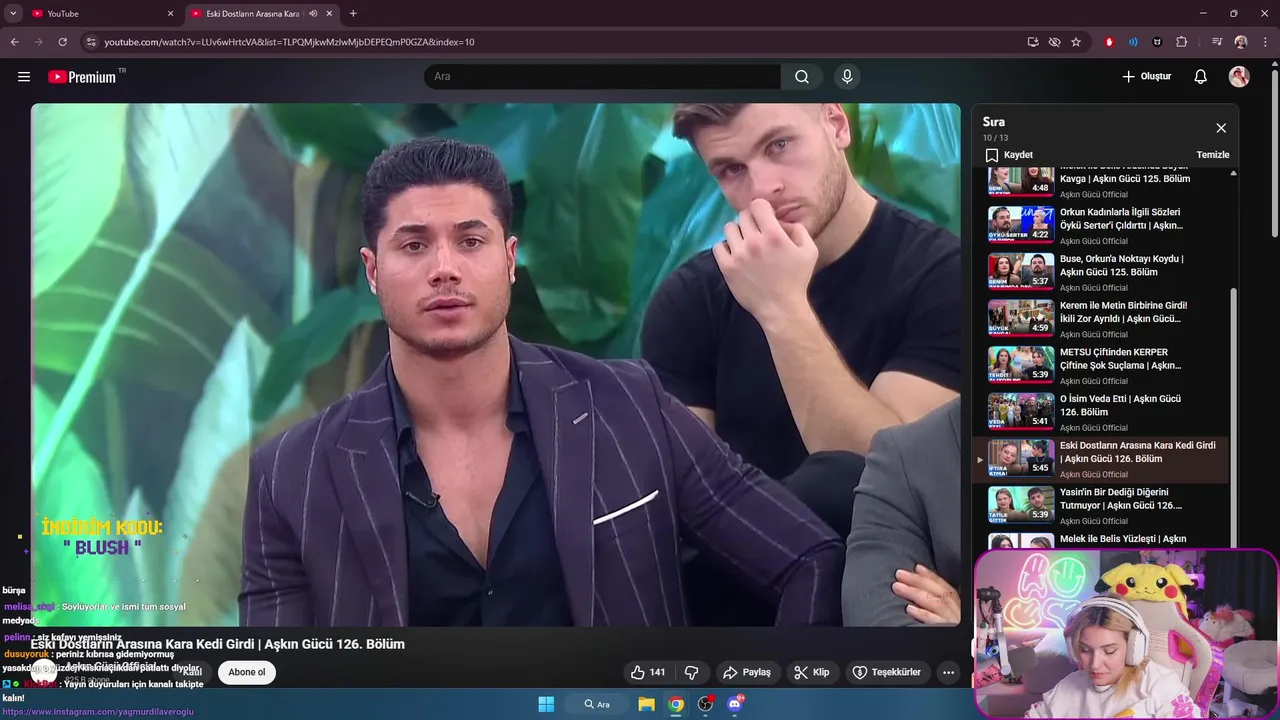Open Chrome three-dot menu
This screenshot has height=720, width=1280.
point(1265,42)
